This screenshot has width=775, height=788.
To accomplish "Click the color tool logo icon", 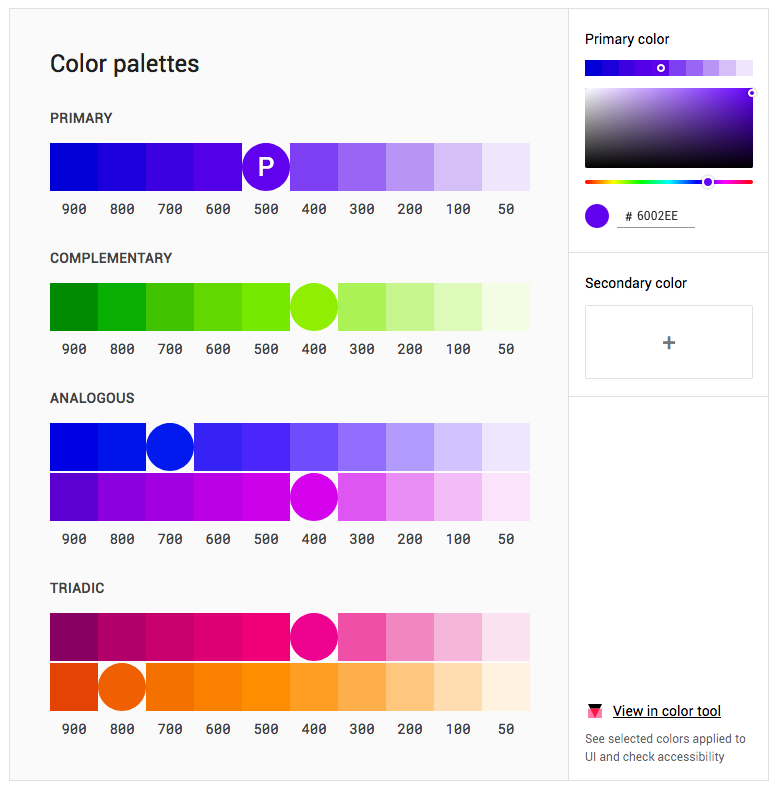I will point(595,712).
